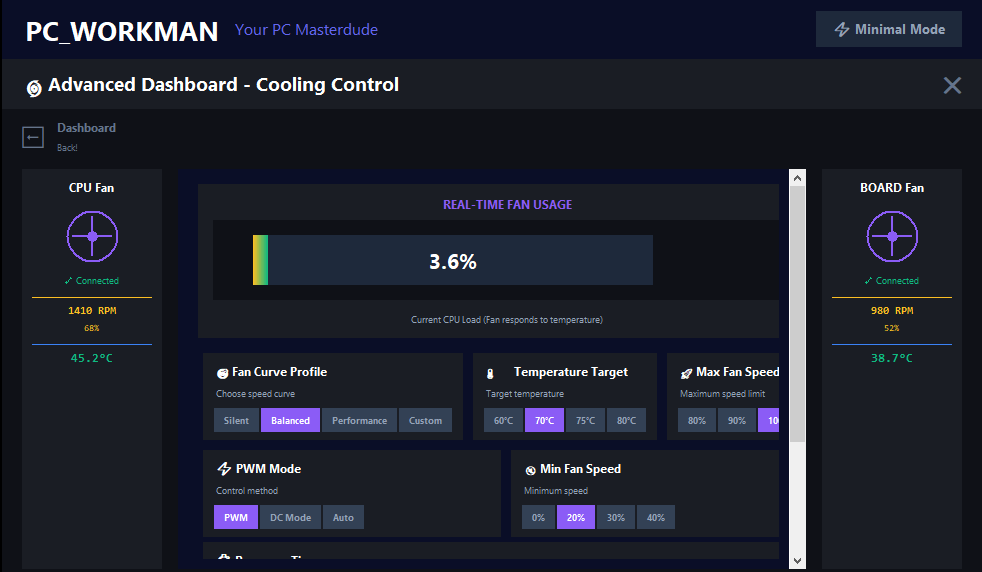Set PWM mode to Auto
Image resolution: width=982 pixels, height=572 pixels.
(343, 517)
